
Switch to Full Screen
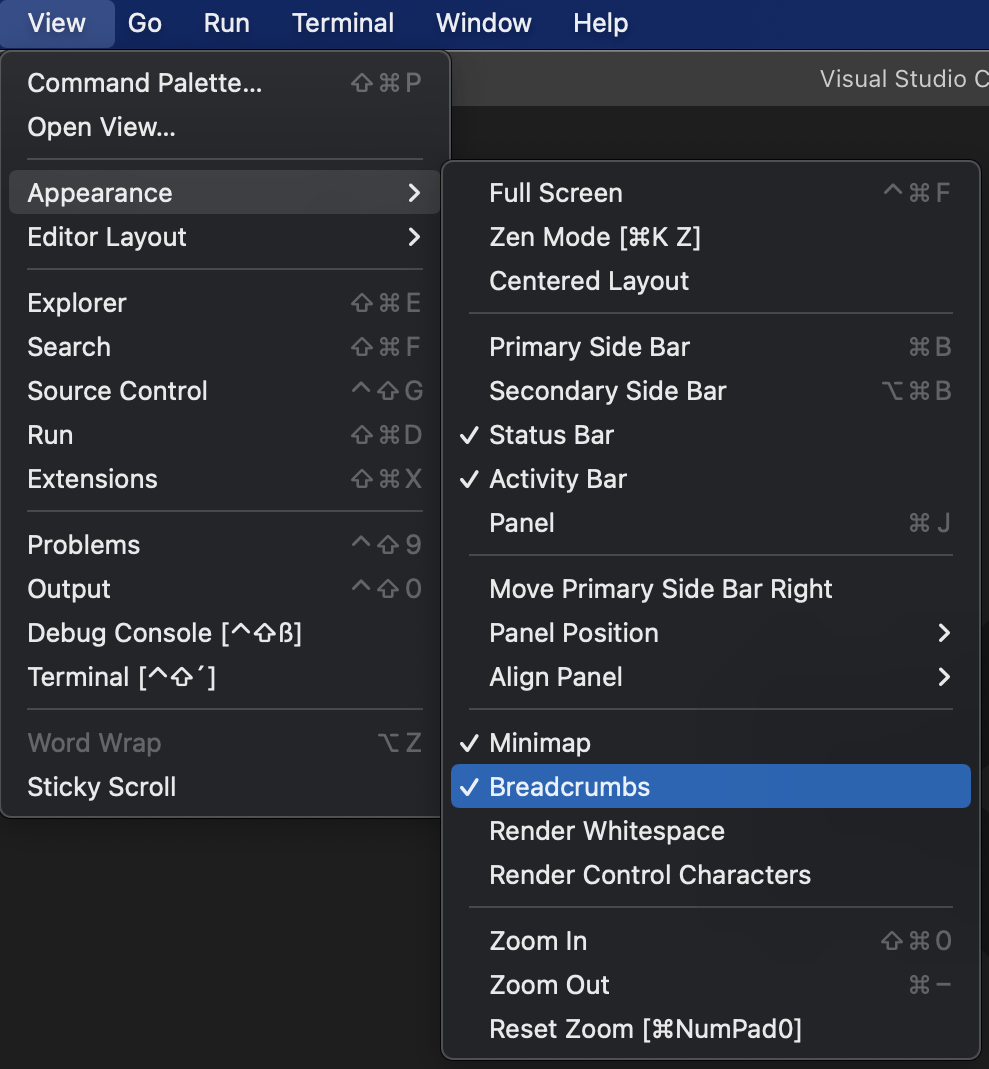[555, 193]
